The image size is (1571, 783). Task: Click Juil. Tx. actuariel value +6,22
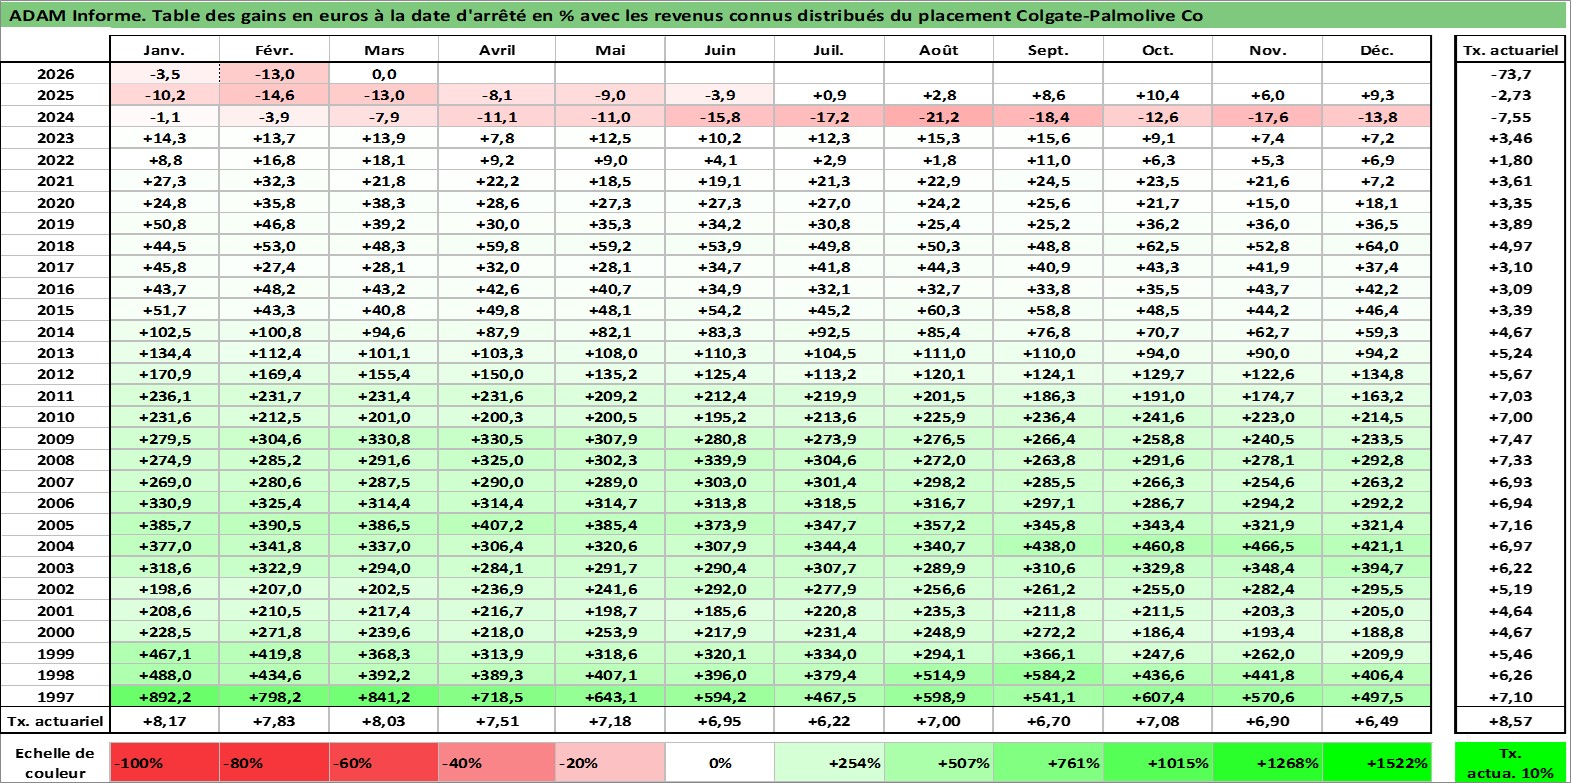pyautogui.click(x=829, y=721)
